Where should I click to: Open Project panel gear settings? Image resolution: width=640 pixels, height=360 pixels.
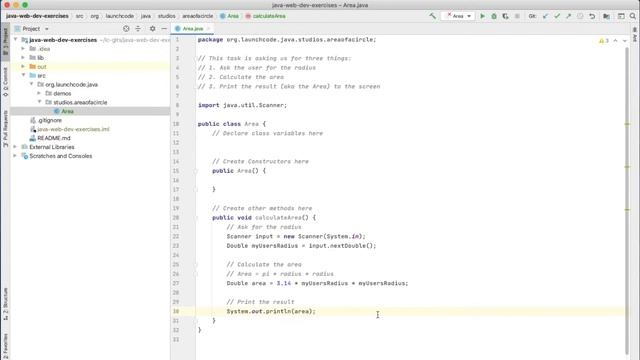(x=152, y=29)
